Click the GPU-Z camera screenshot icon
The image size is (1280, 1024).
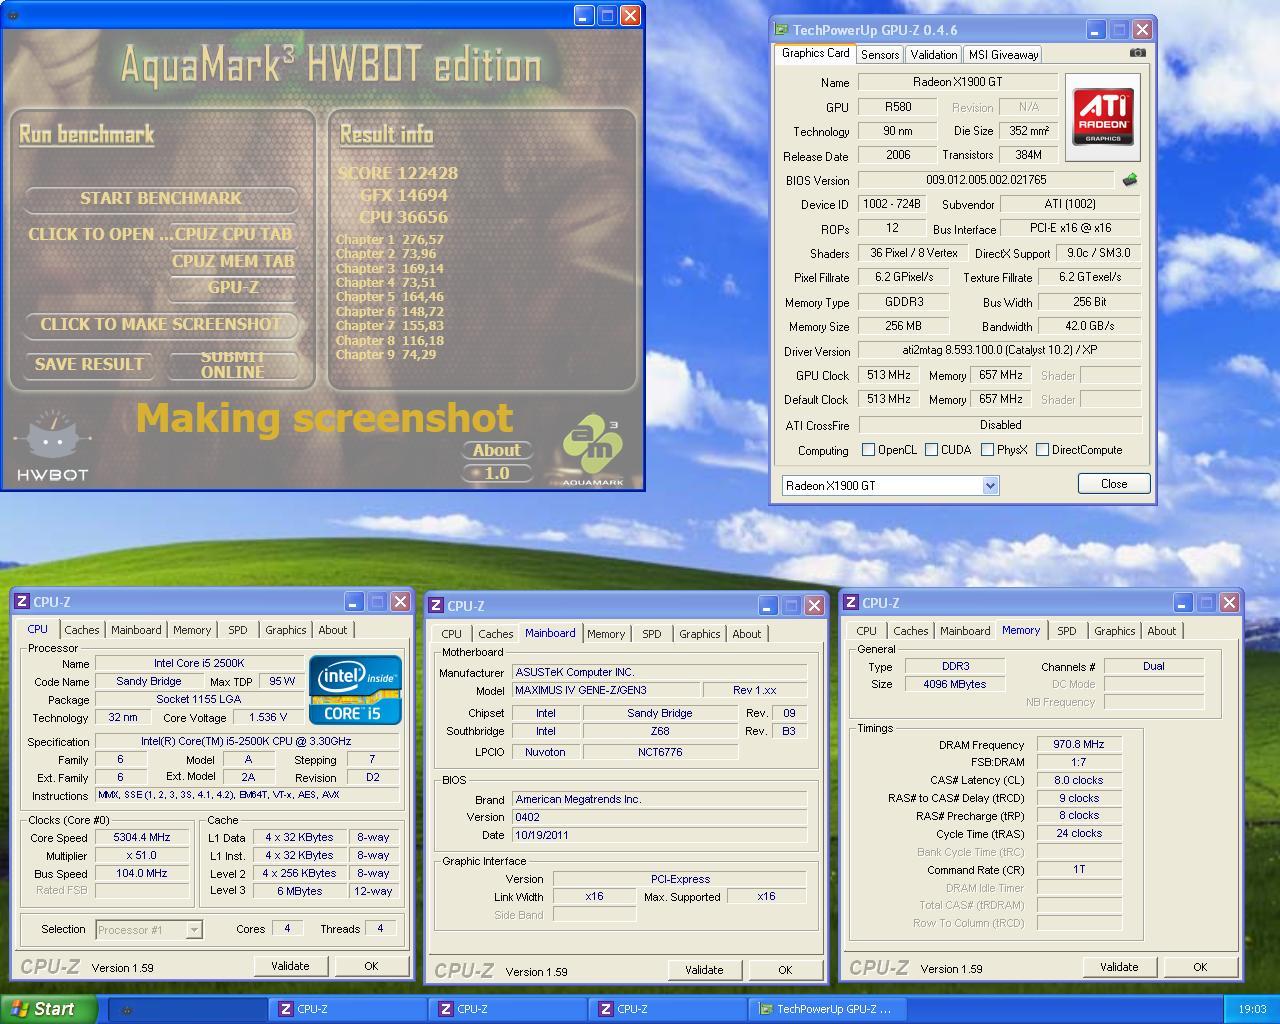[x=1137, y=53]
